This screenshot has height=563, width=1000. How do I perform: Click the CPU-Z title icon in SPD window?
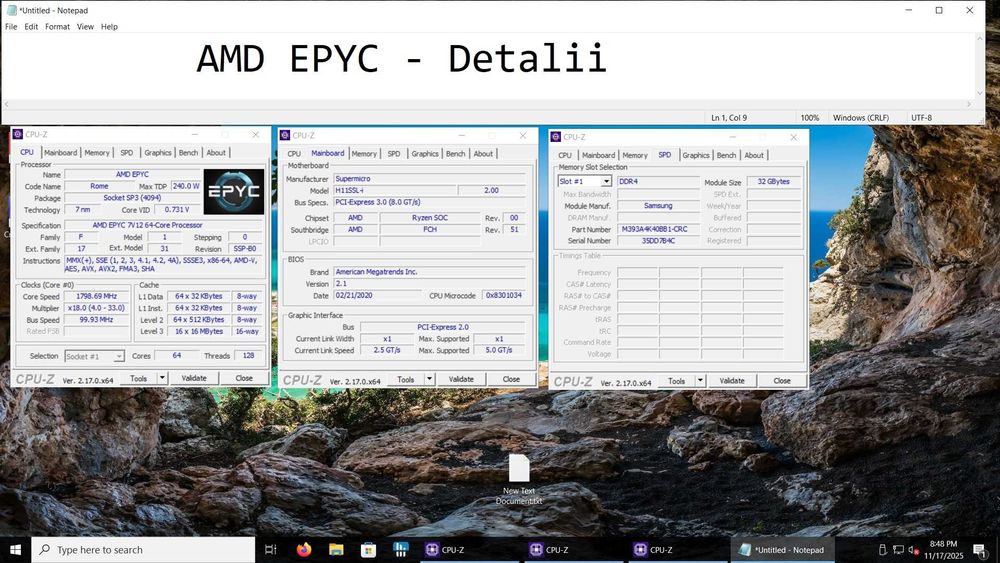coord(555,136)
